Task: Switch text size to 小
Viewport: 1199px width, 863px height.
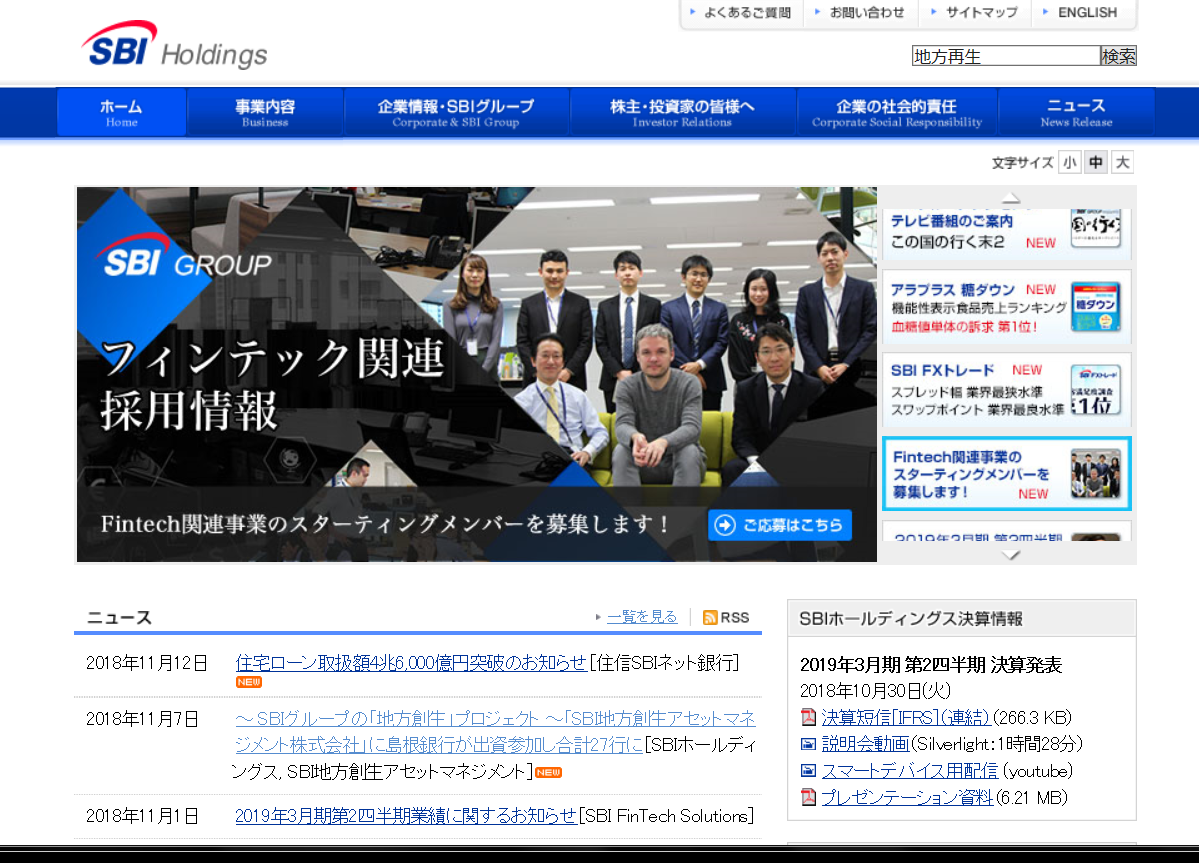Action: pos(1069,161)
